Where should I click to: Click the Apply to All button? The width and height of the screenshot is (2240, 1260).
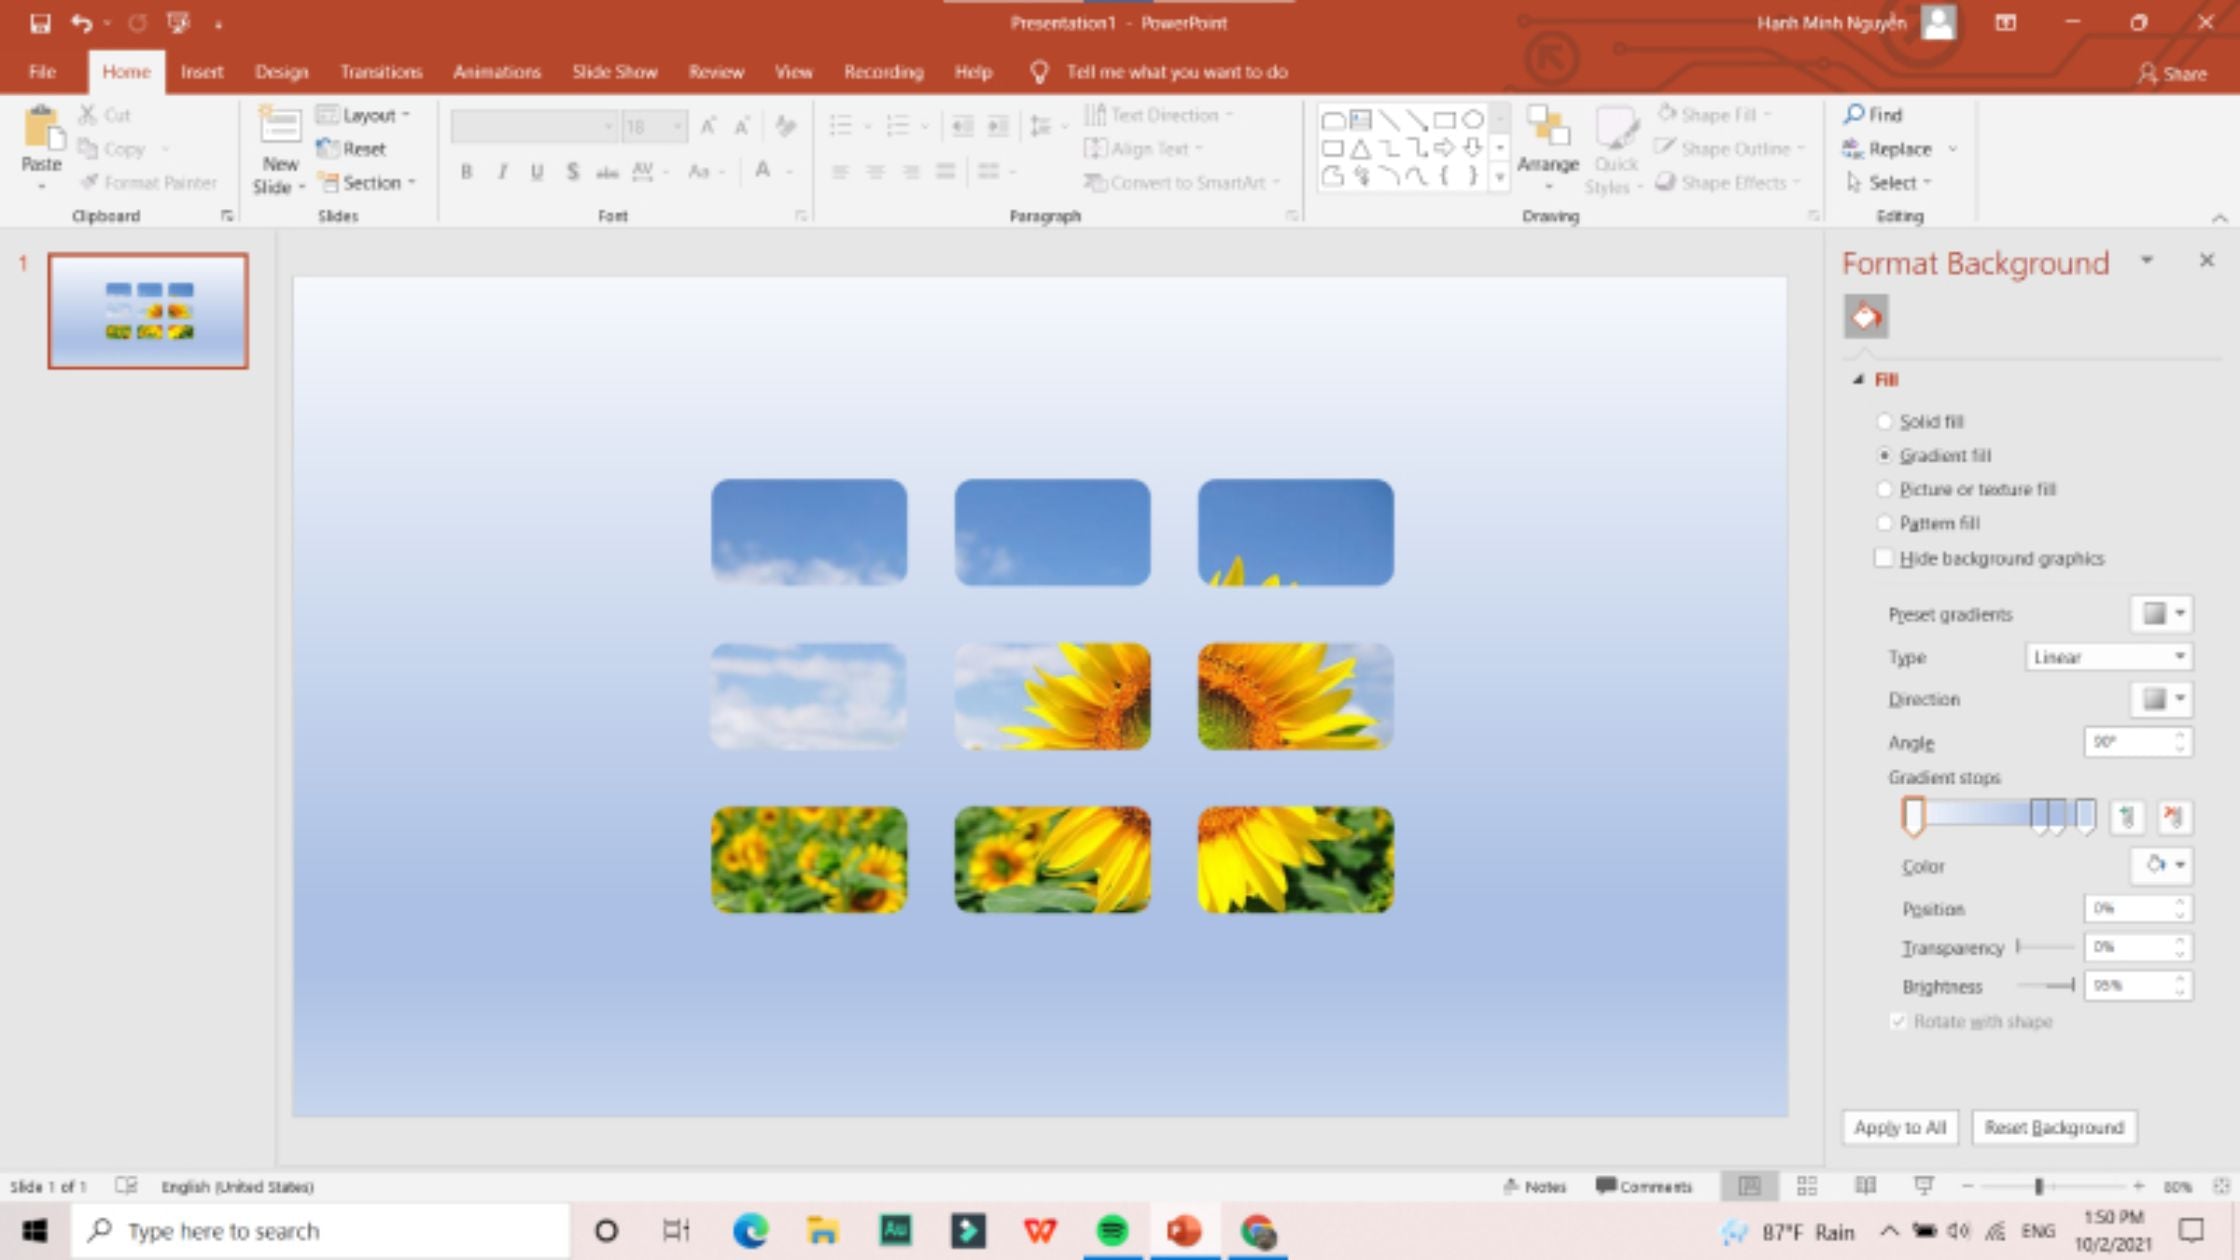coord(1899,1127)
